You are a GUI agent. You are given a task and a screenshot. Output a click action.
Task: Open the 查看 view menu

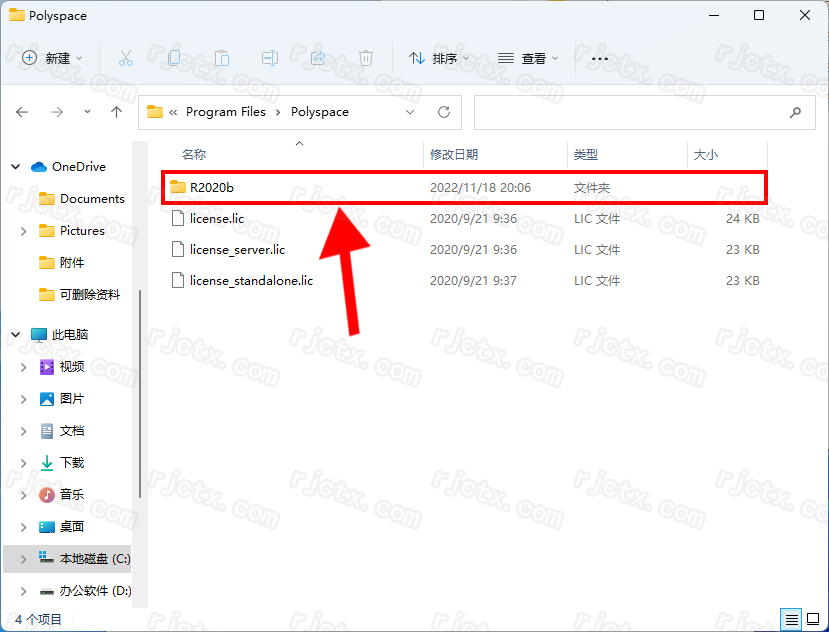tap(528, 58)
